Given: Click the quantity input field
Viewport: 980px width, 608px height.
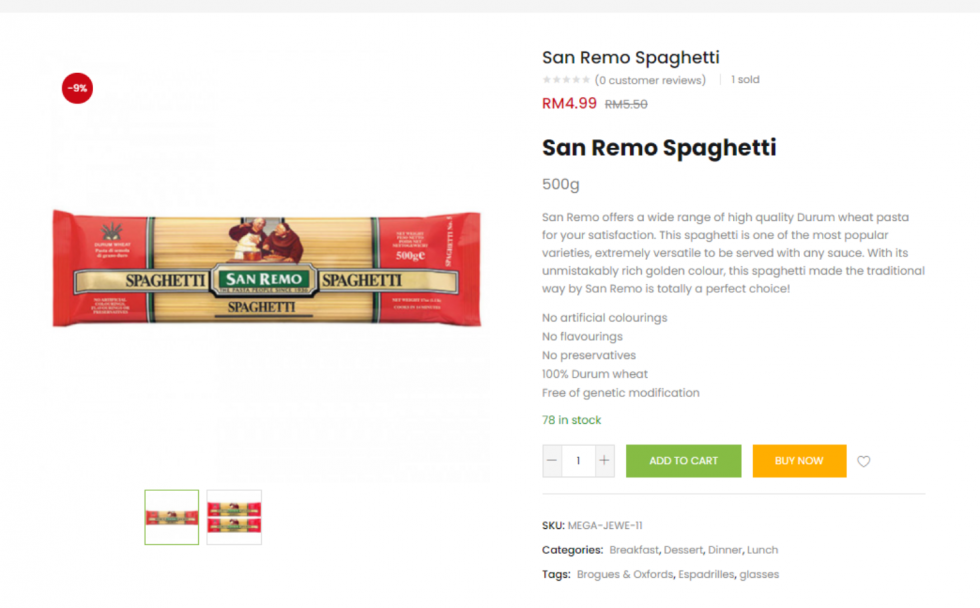Looking at the screenshot, I should tap(578, 461).
